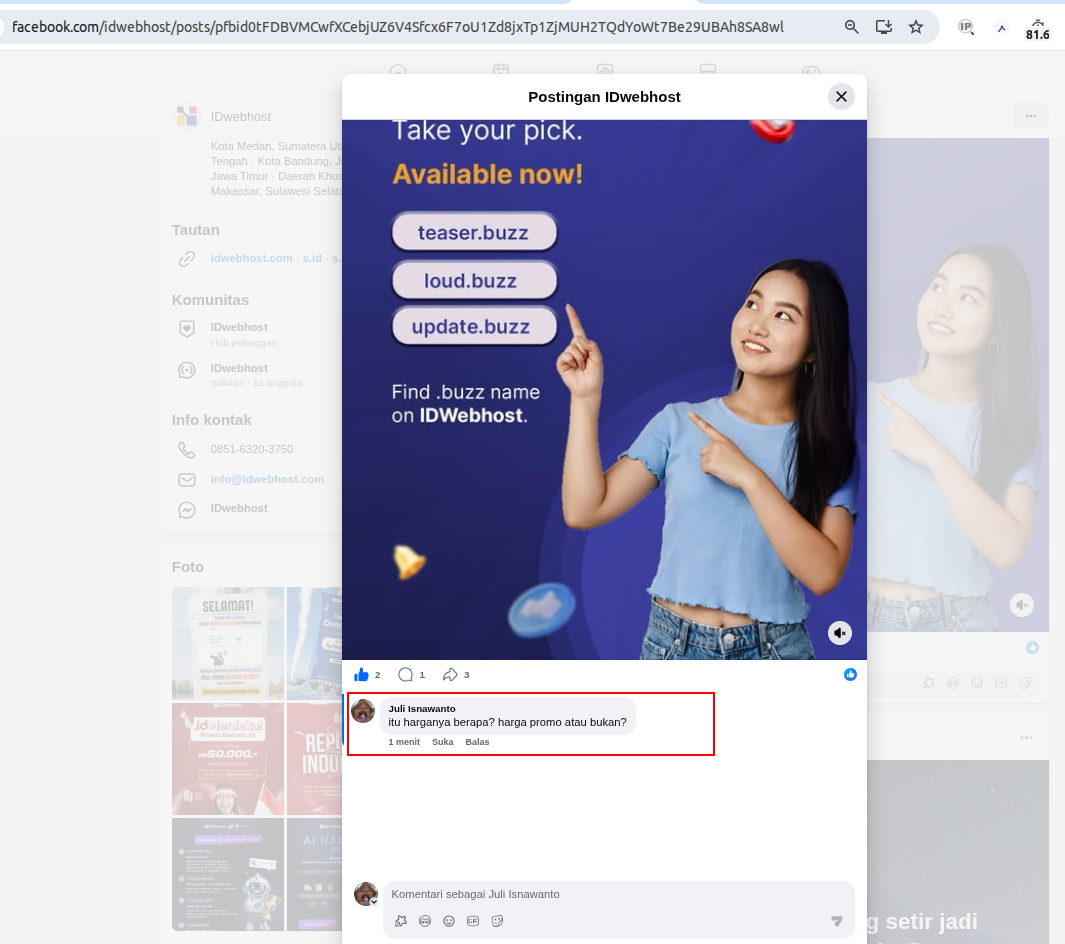Open the Juli Isnawanto commenter name
The image size is (1065, 944).
point(422,708)
